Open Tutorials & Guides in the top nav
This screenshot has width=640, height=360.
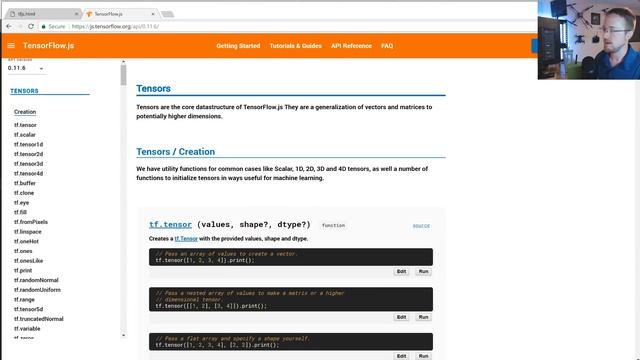point(296,46)
